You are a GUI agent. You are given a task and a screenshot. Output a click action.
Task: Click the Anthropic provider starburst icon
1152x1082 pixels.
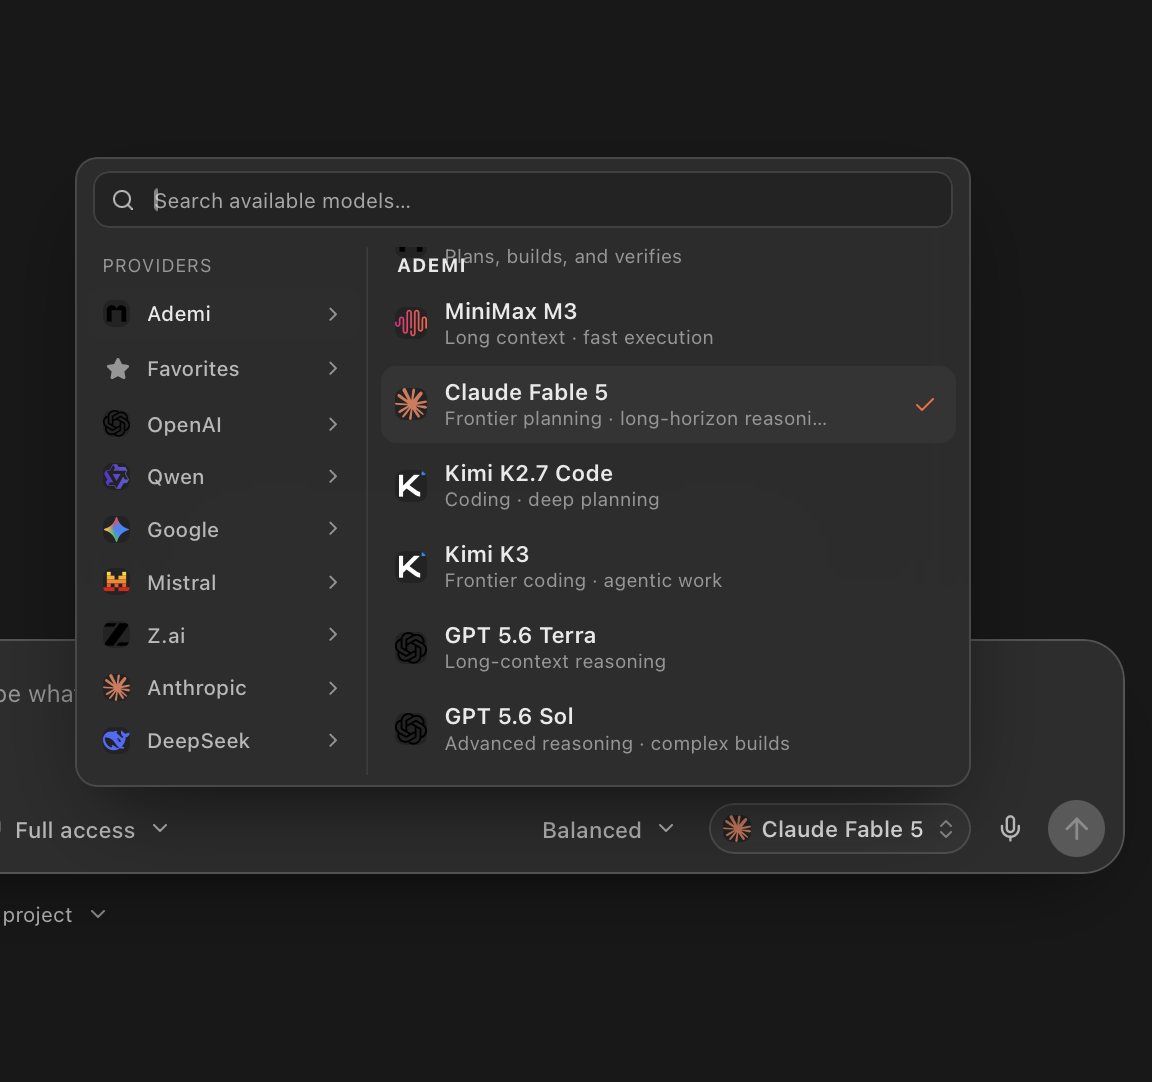[117, 688]
